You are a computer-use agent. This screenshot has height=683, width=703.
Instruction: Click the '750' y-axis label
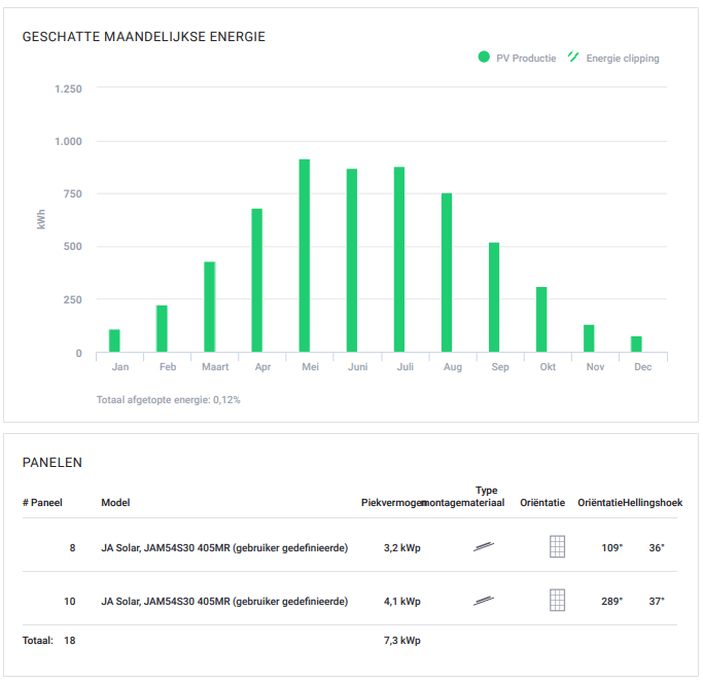73,194
